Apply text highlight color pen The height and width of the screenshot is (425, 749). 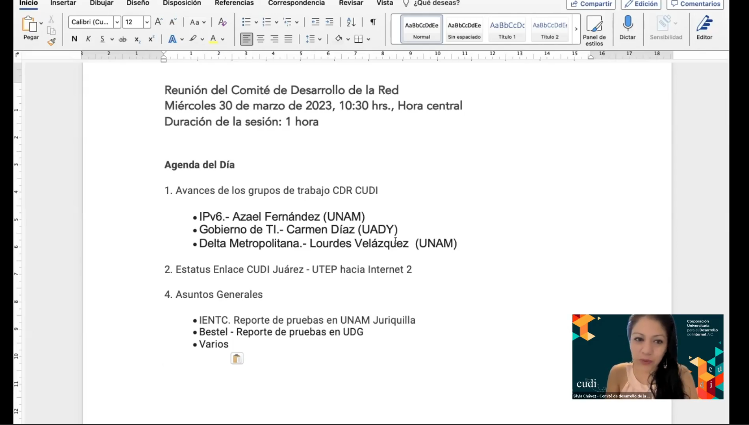point(193,39)
